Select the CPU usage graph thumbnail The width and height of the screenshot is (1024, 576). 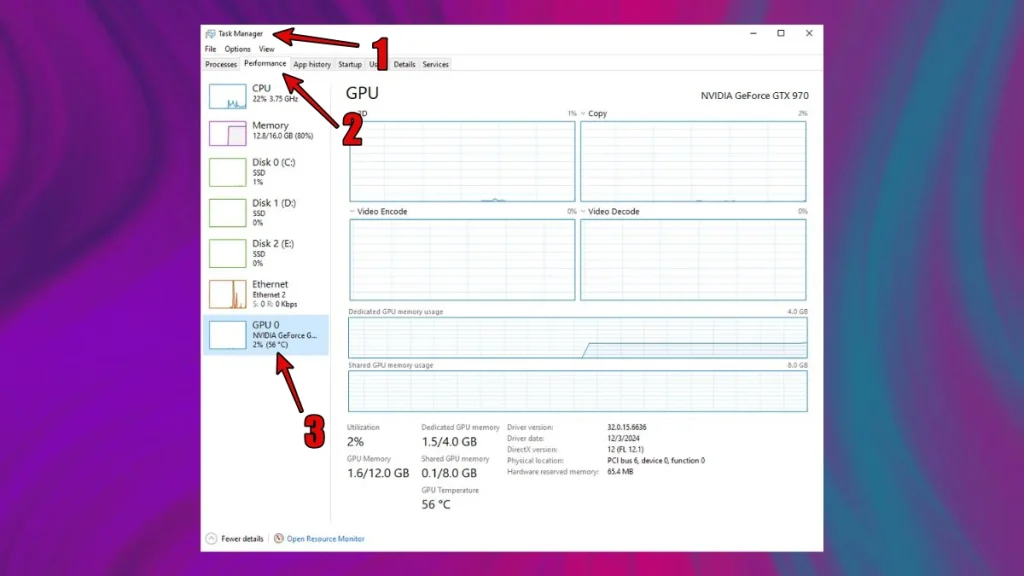tap(227, 96)
